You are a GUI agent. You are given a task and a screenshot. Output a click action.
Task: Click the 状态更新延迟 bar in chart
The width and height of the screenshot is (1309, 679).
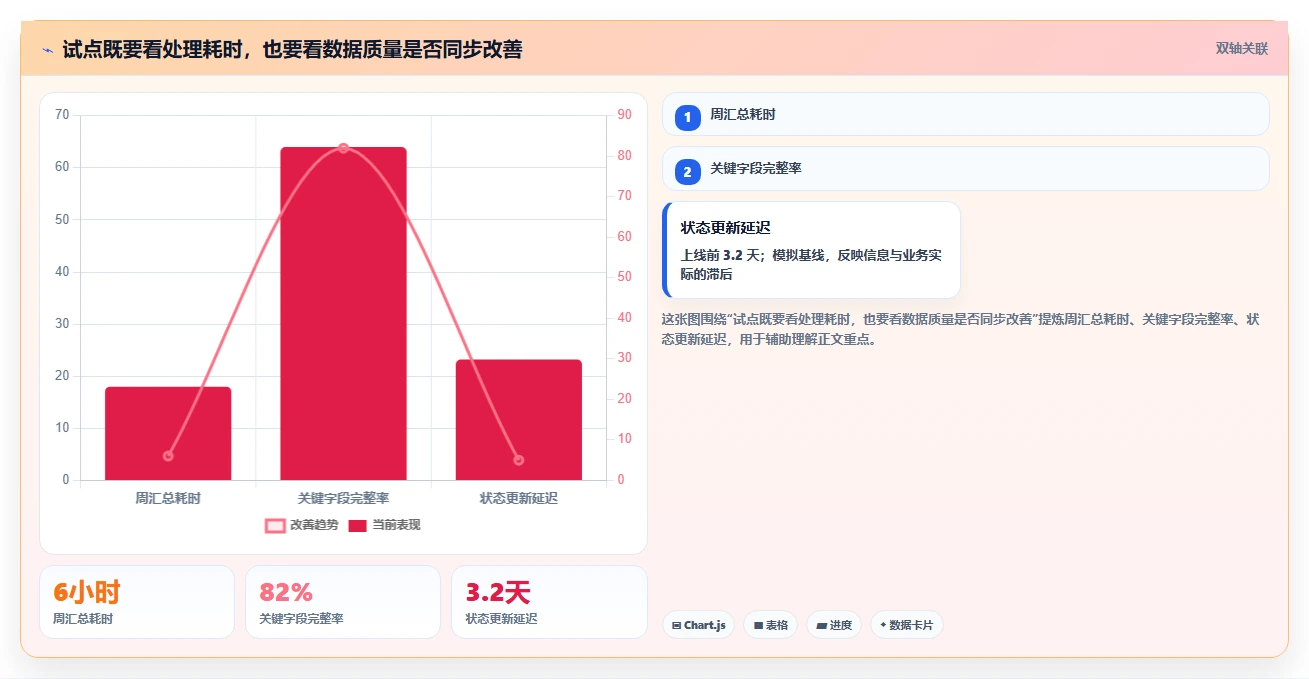518,420
